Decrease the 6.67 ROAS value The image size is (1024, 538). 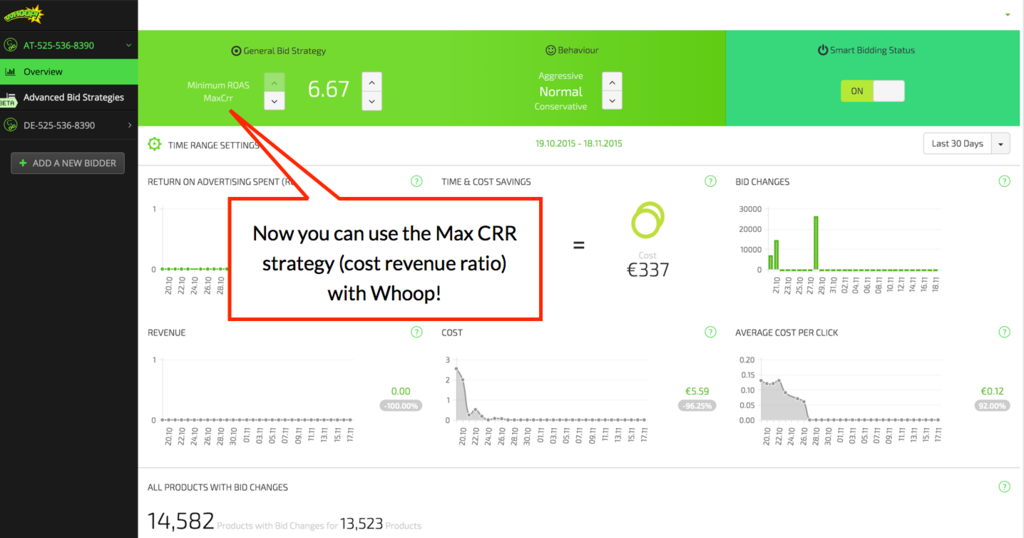[372, 101]
